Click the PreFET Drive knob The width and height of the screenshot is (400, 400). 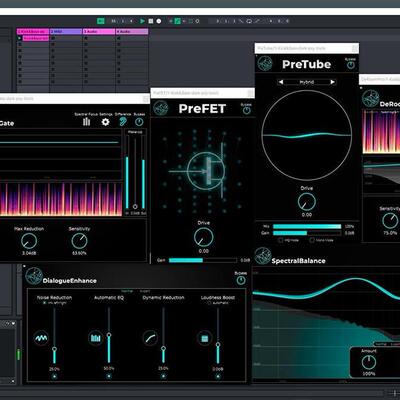204,237
